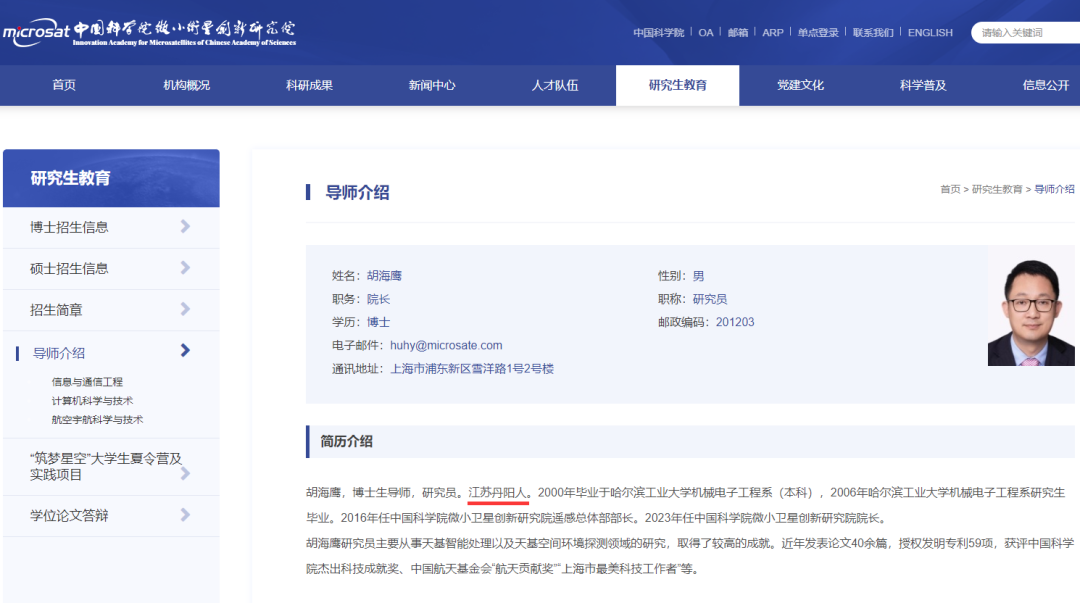Click the title value 研究员
The width and height of the screenshot is (1080, 603).
pyautogui.click(x=710, y=299)
